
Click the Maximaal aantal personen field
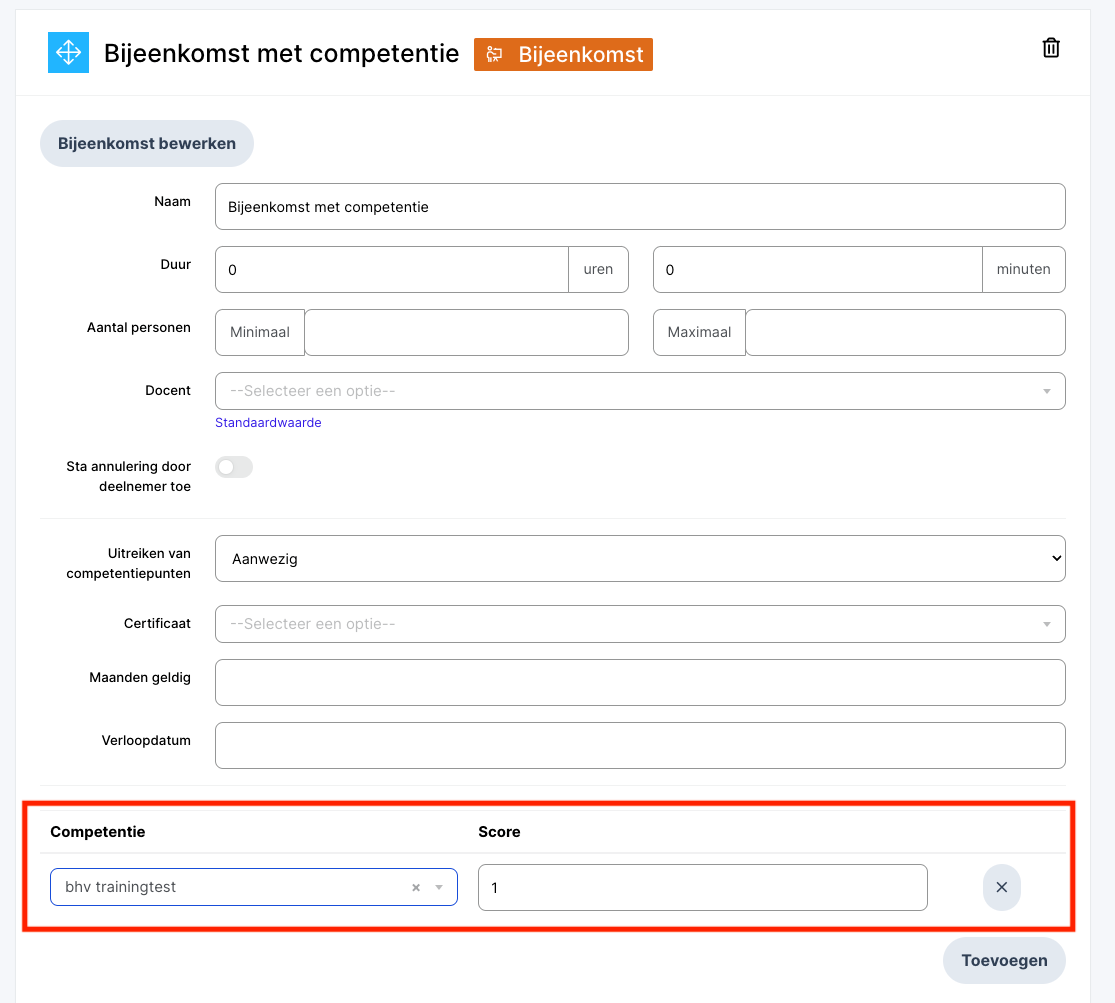coord(904,333)
